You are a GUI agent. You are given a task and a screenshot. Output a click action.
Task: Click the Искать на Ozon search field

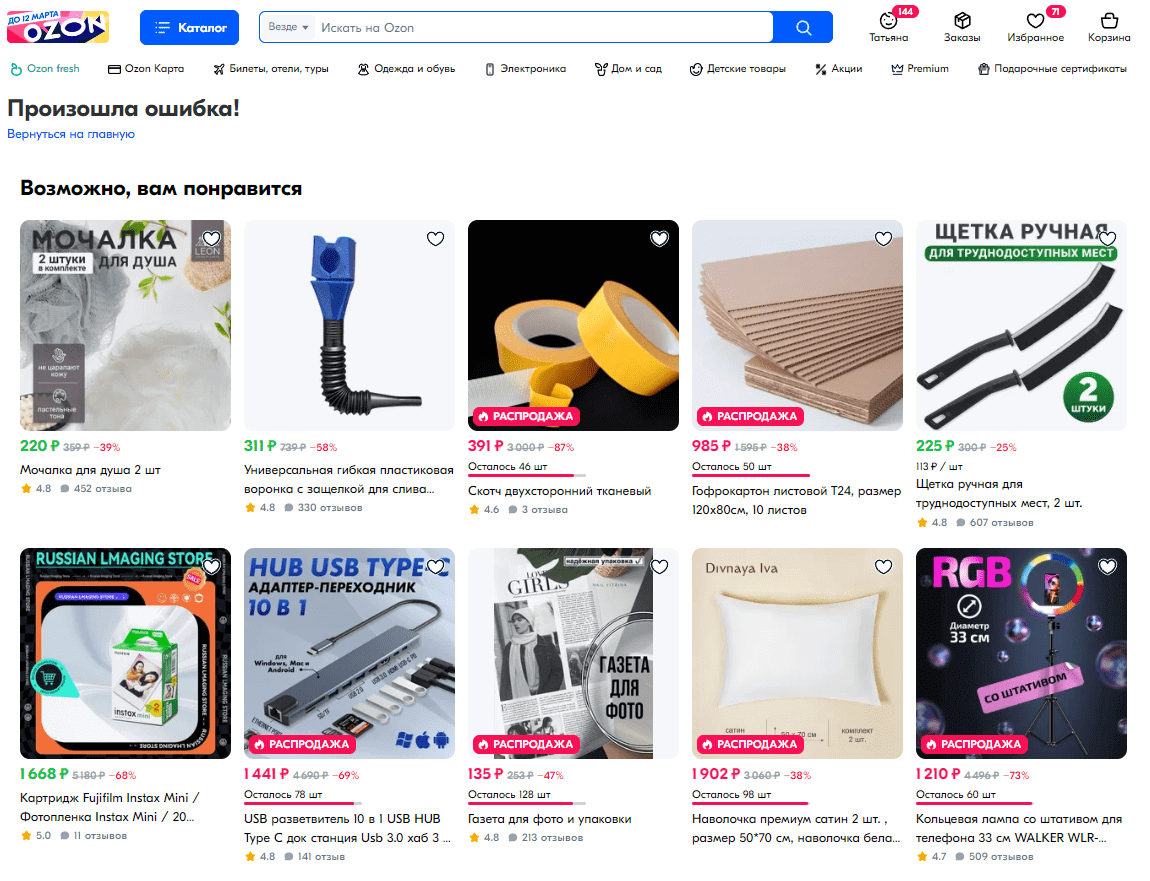click(543, 28)
